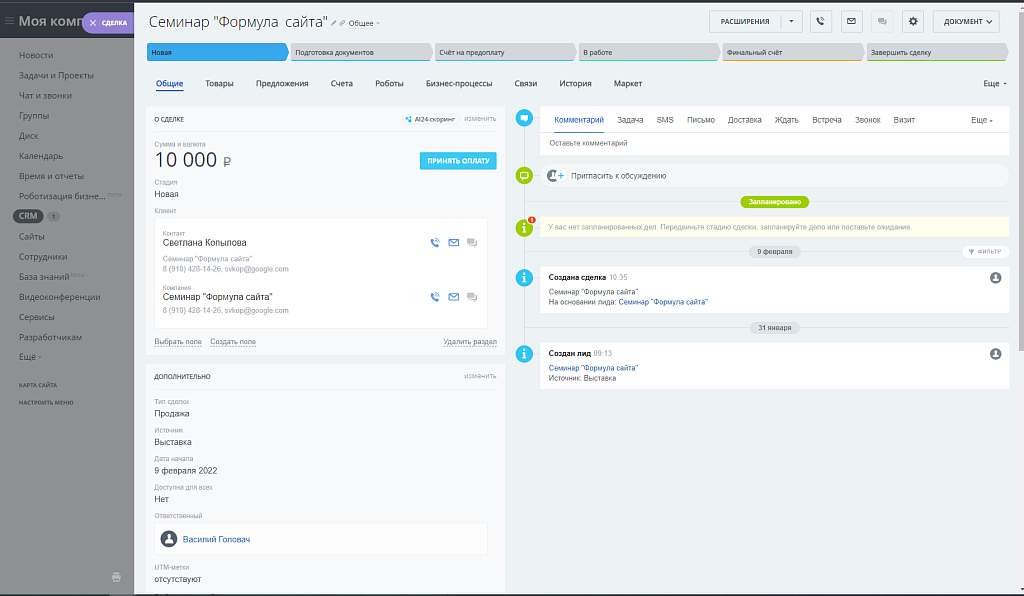
Task: Expand the Документ dropdown
Action: [965, 21]
